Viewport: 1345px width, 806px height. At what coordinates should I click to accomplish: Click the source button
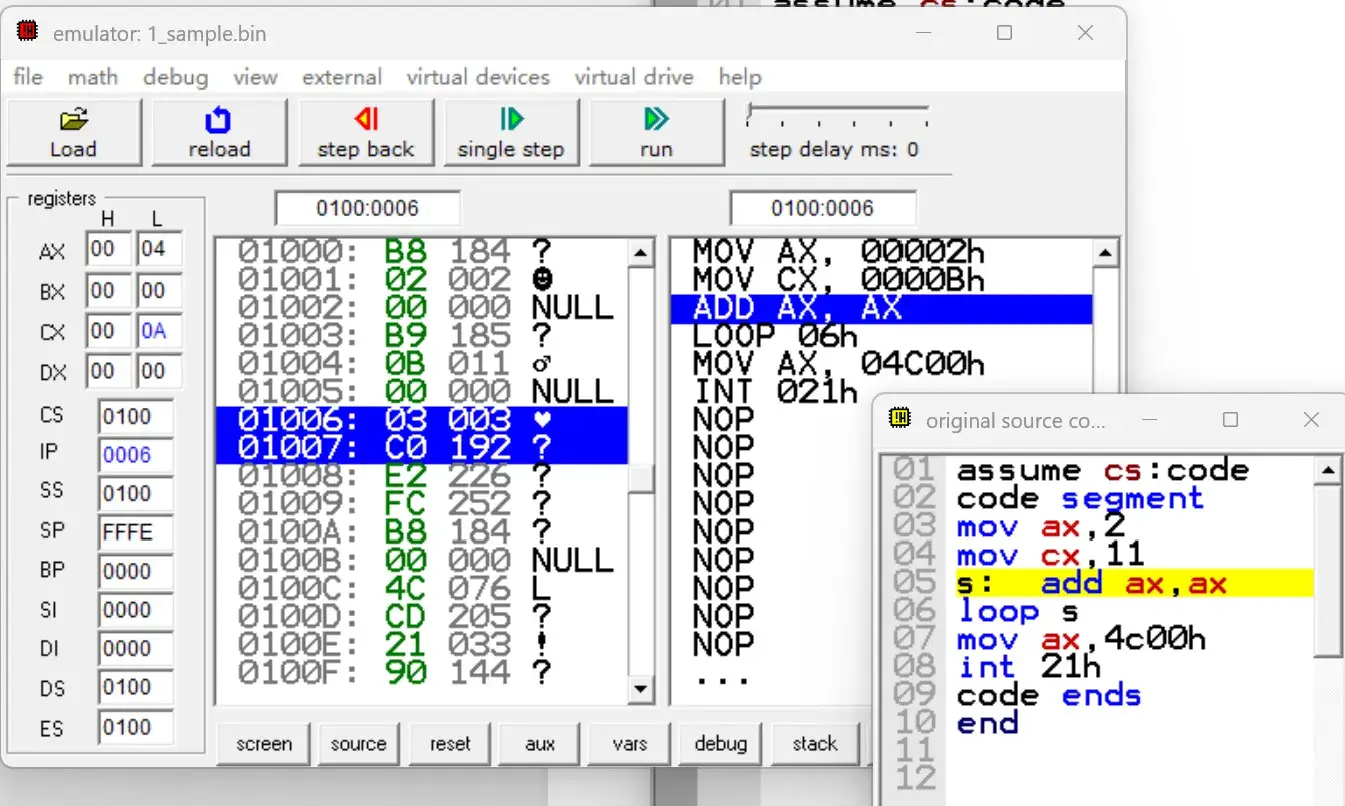click(x=358, y=744)
